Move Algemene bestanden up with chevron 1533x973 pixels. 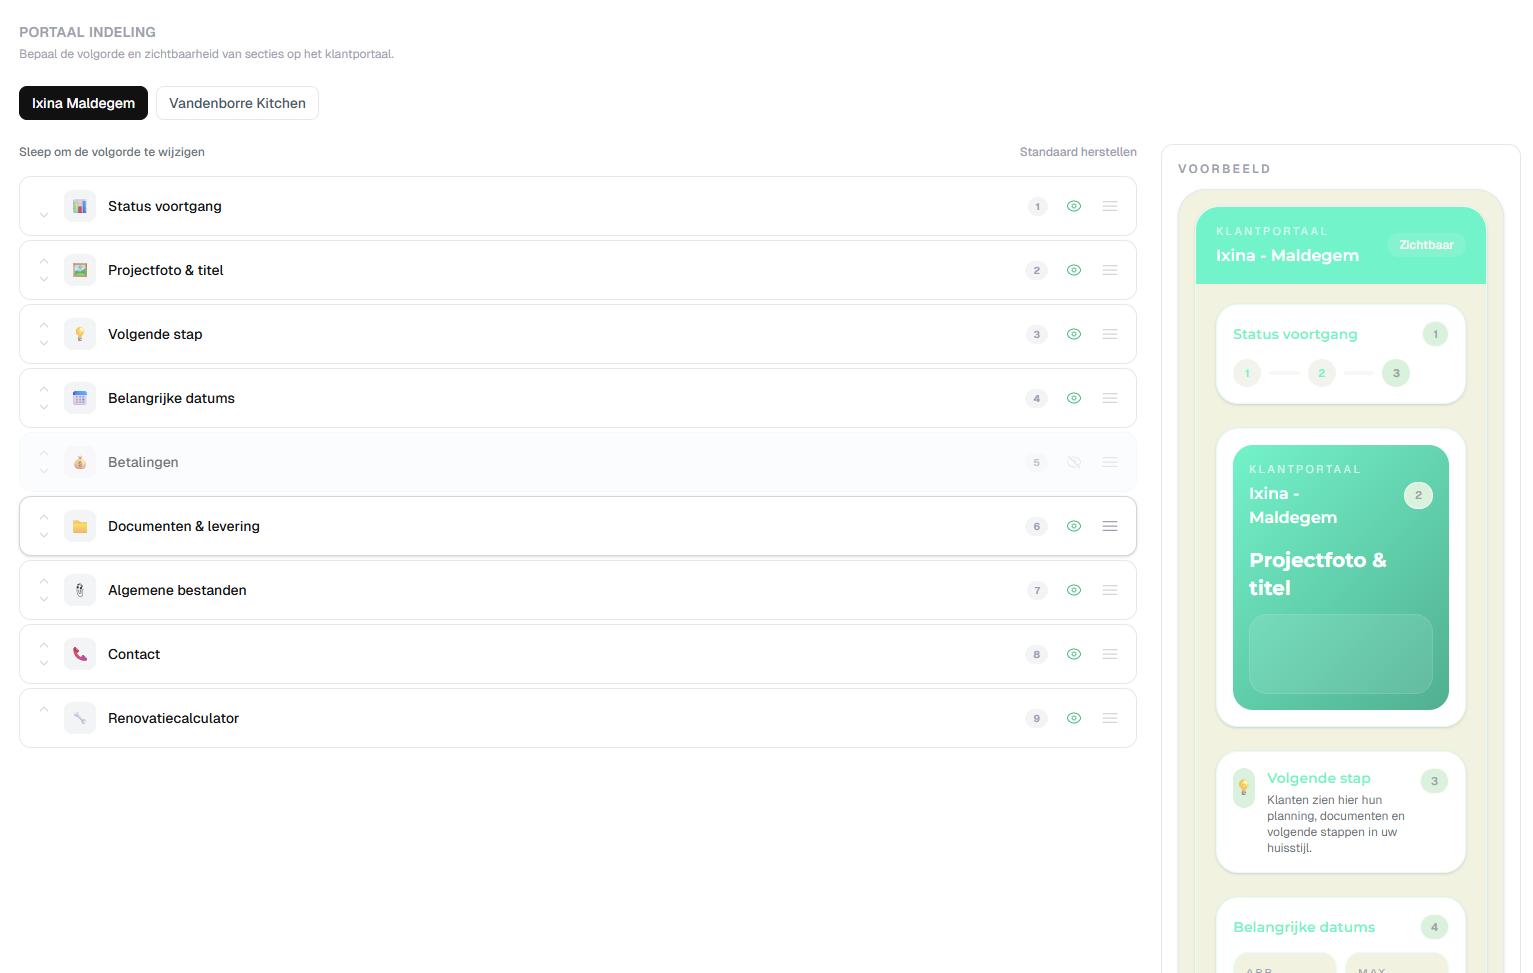click(x=44, y=581)
